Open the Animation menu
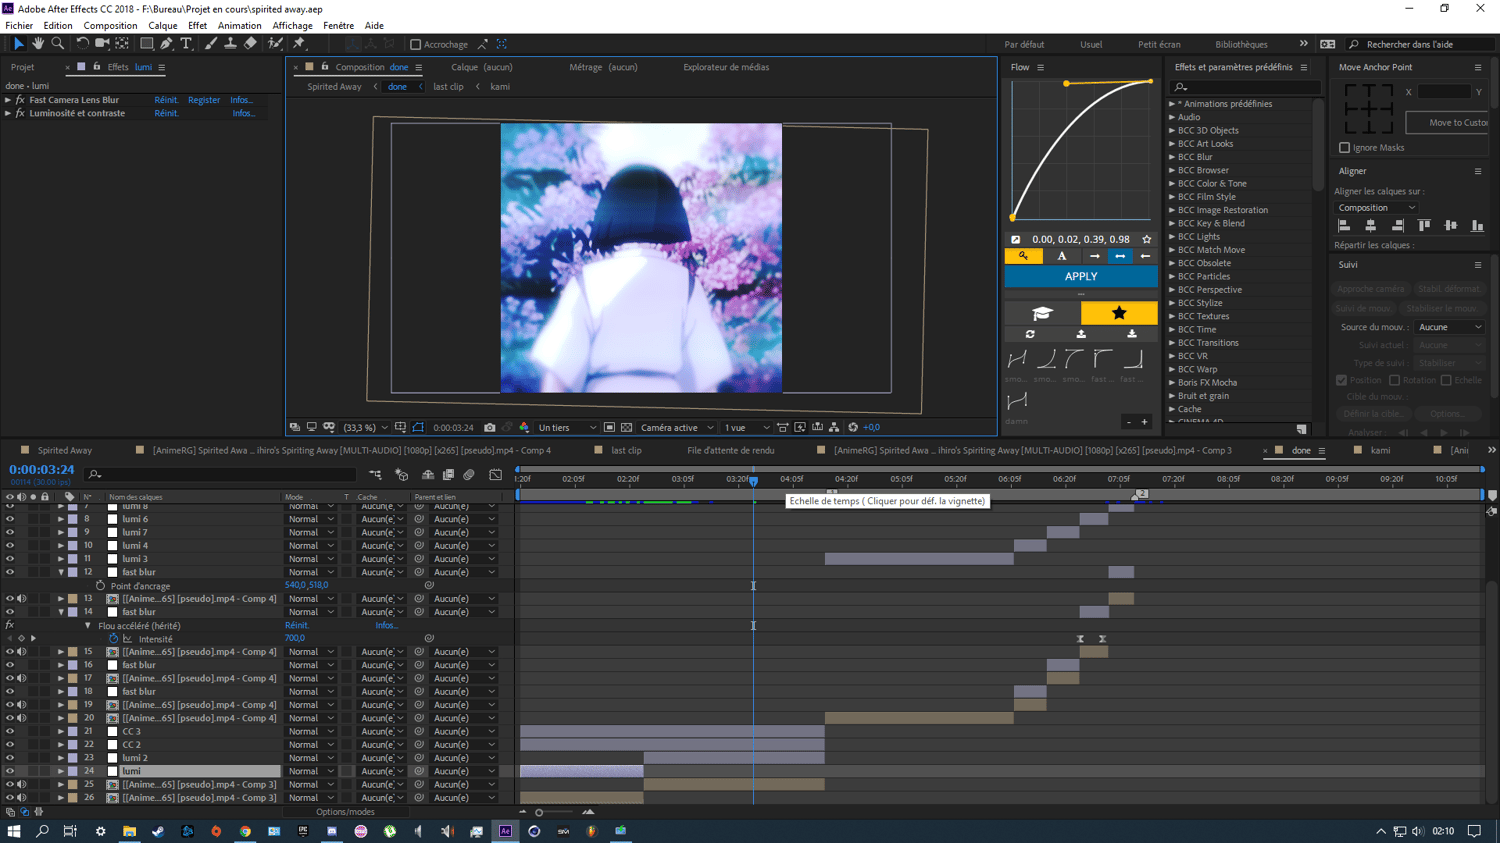The image size is (1500, 843). pos(240,26)
